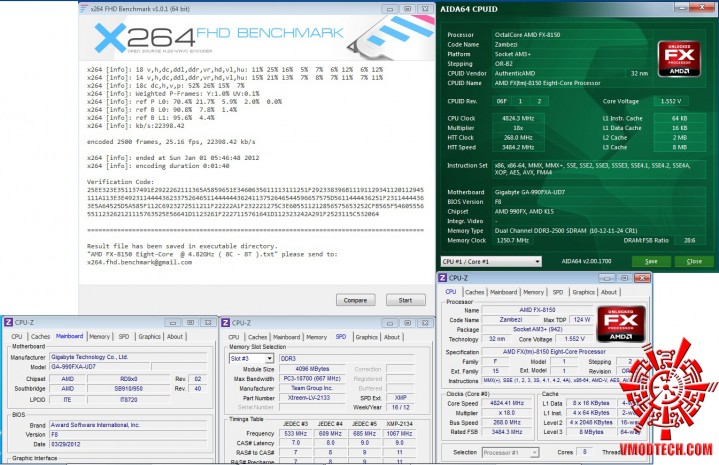Switch to Graphics tab in right CPU-Z window
Viewport: 719px width, 465px height.
[x=583, y=292]
